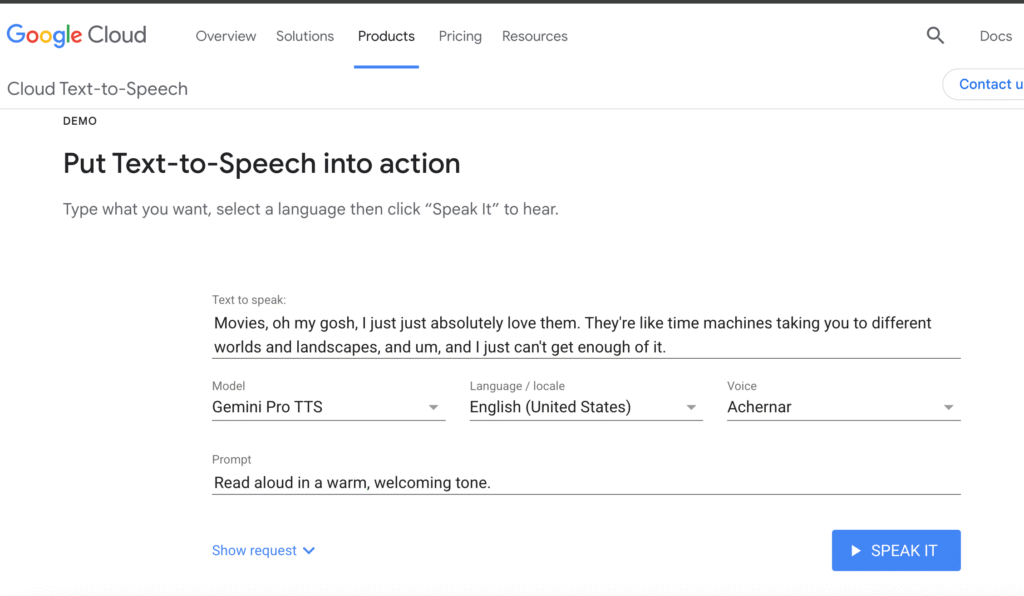Click the chevron icon next to Show request
Image resolution: width=1024 pixels, height=596 pixels.
click(x=309, y=550)
